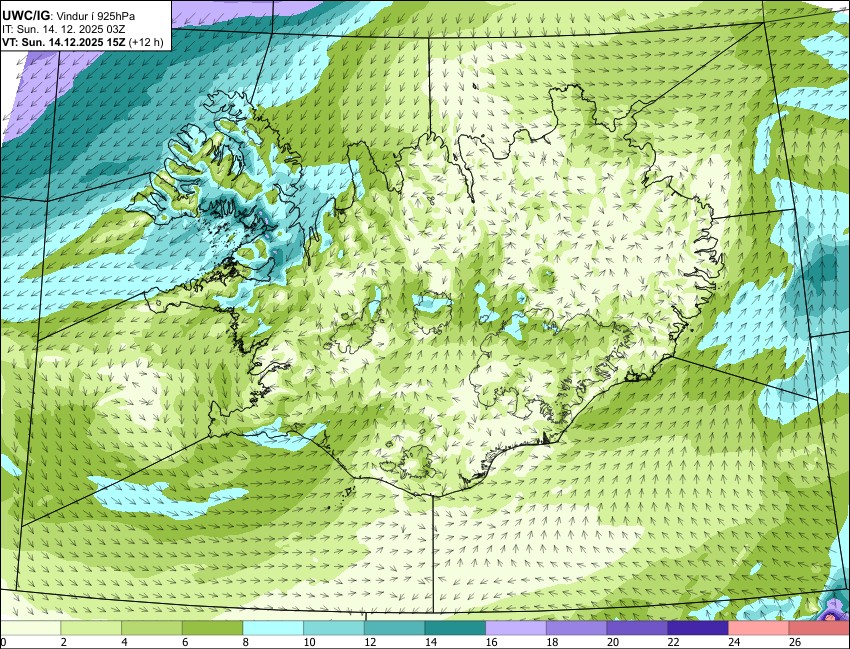Pick the pink legend swatch between 24 and 26

point(759,628)
